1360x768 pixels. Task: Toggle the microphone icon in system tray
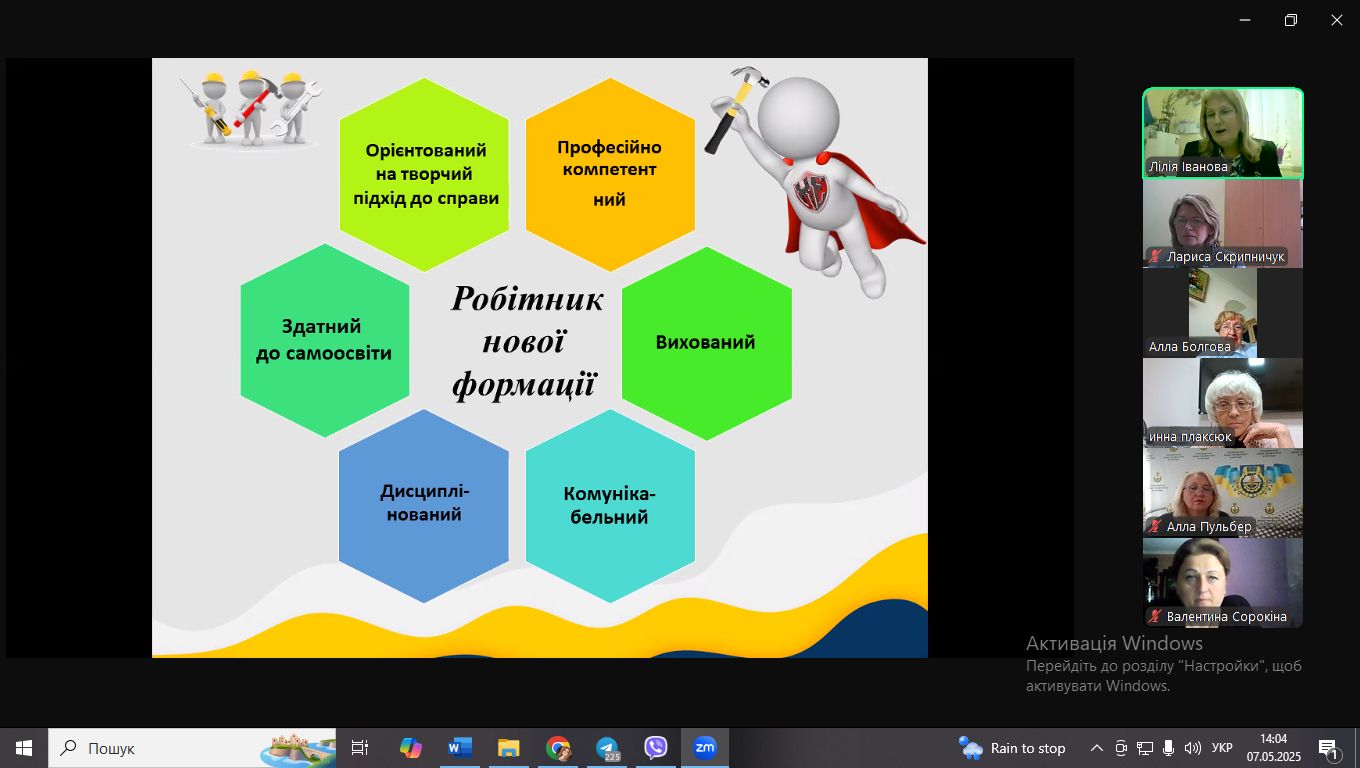(1169, 748)
